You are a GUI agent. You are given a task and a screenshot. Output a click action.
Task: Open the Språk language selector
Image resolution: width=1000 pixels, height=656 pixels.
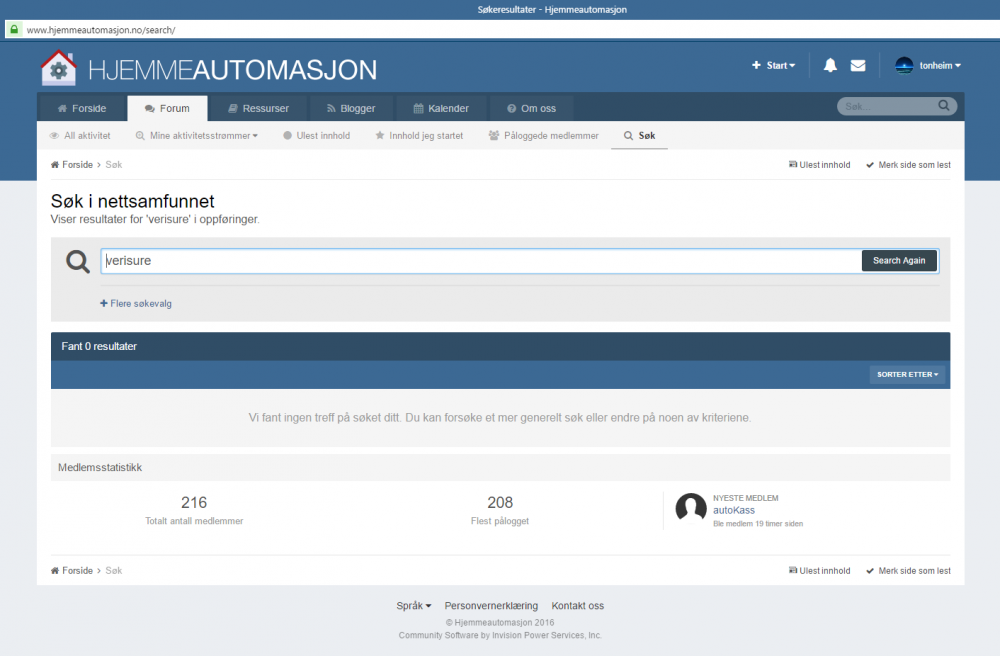click(x=413, y=606)
